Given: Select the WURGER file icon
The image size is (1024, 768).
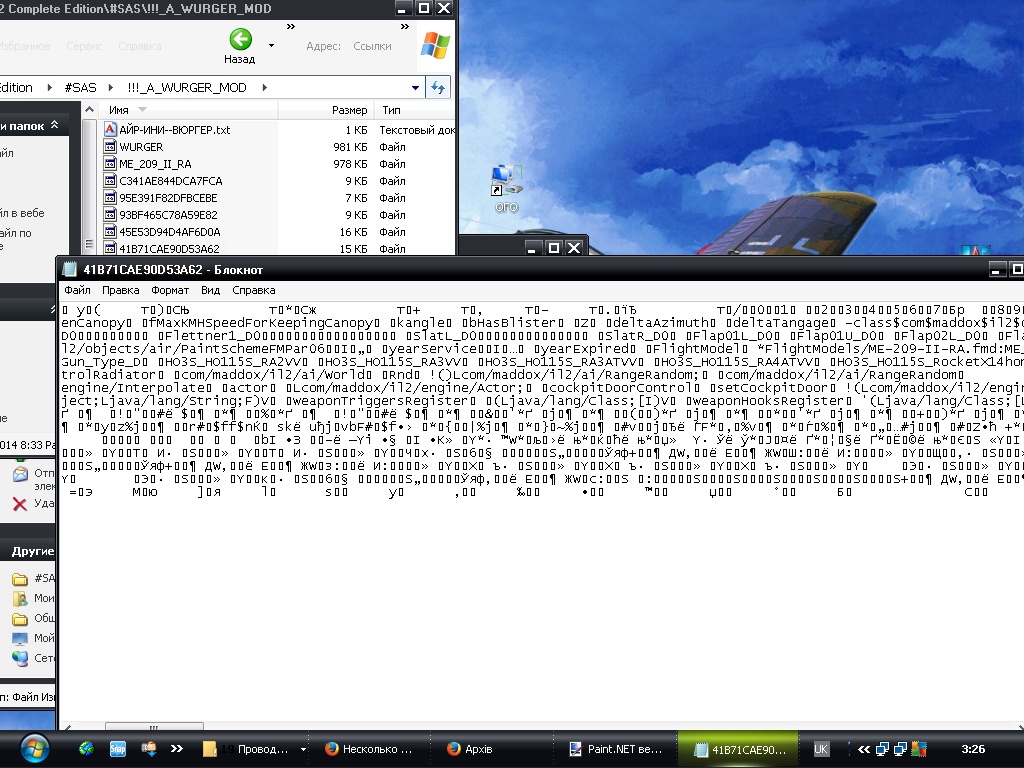Looking at the screenshot, I should [110, 147].
